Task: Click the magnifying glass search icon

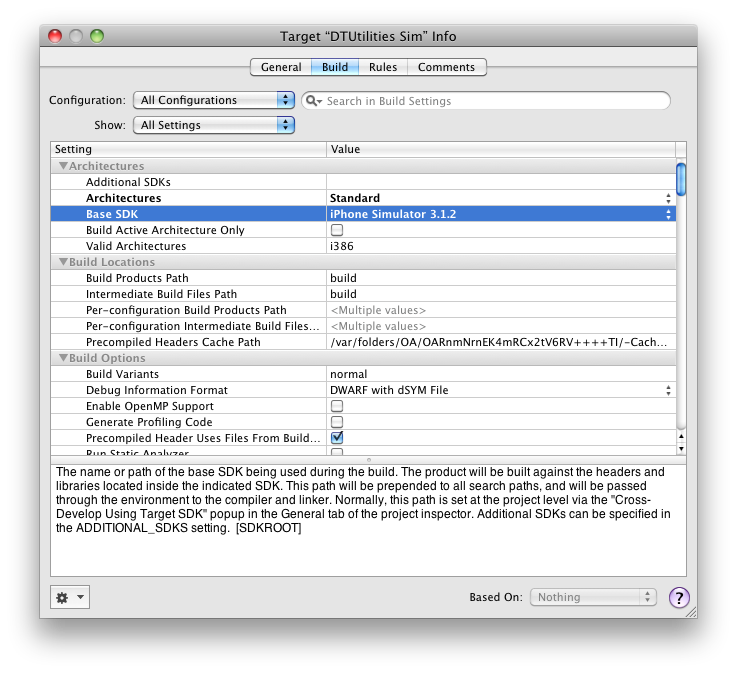Action: (x=313, y=101)
